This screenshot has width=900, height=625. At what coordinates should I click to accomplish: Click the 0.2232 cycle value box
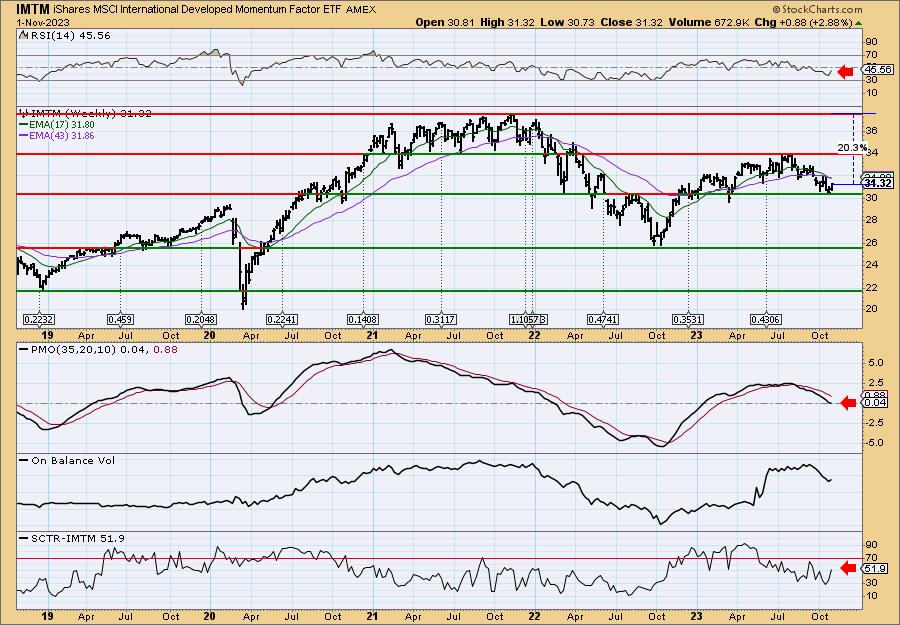pyautogui.click(x=39, y=319)
